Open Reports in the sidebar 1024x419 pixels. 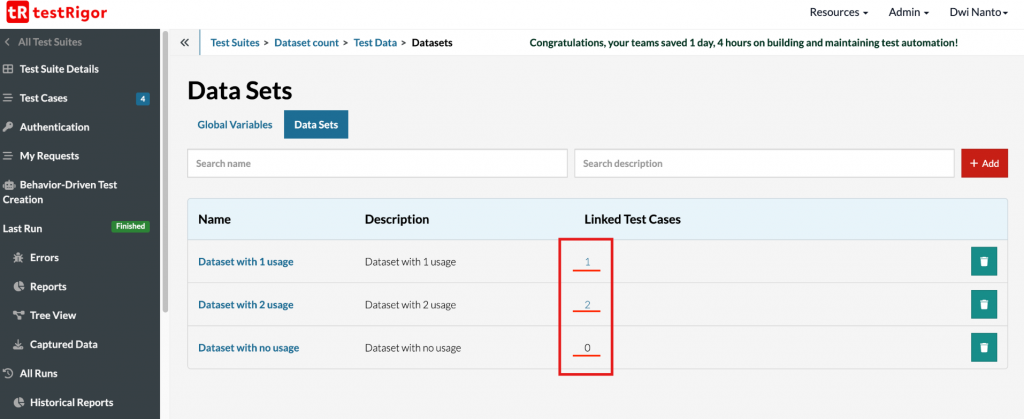coord(47,286)
